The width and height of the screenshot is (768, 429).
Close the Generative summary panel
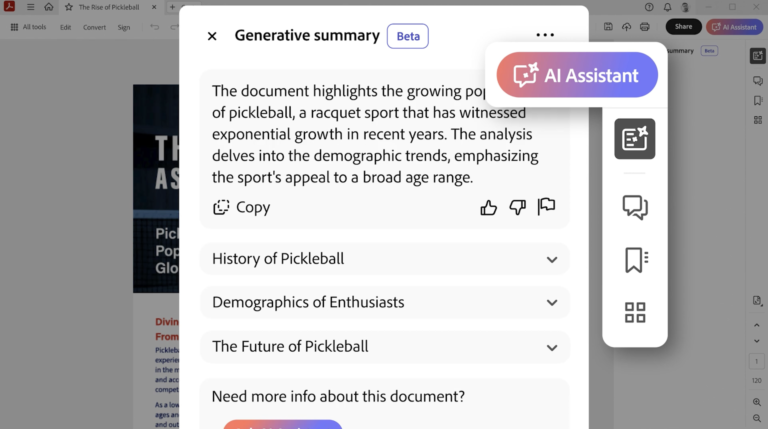(212, 36)
